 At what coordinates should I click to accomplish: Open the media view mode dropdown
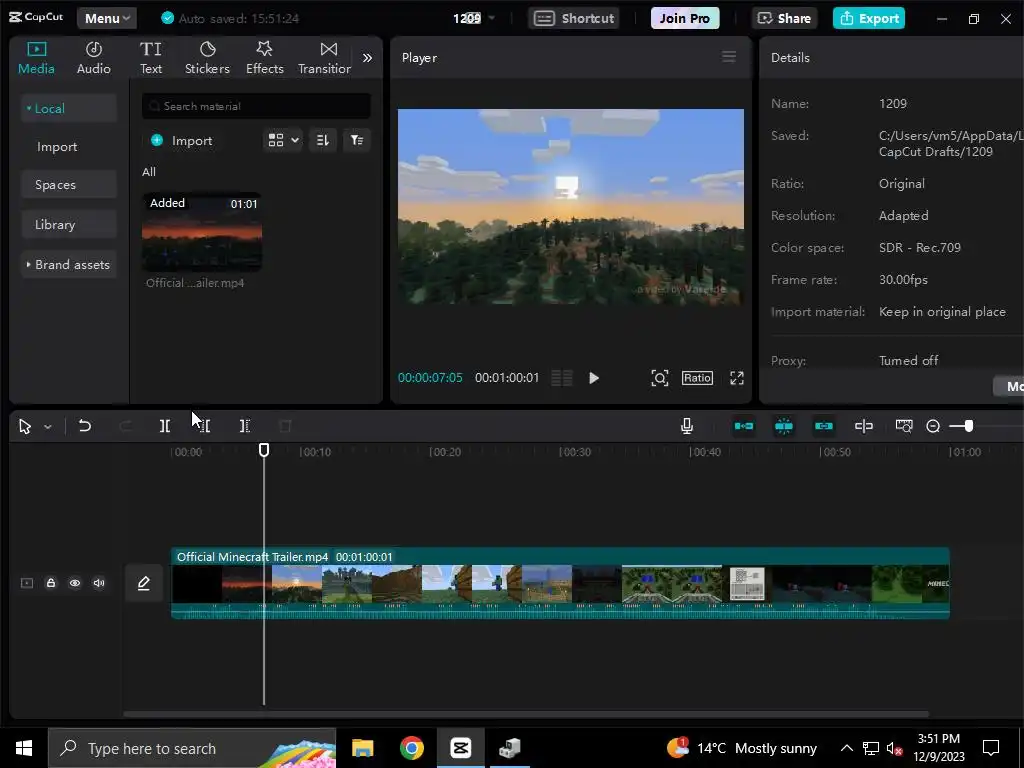pyautogui.click(x=283, y=140)
